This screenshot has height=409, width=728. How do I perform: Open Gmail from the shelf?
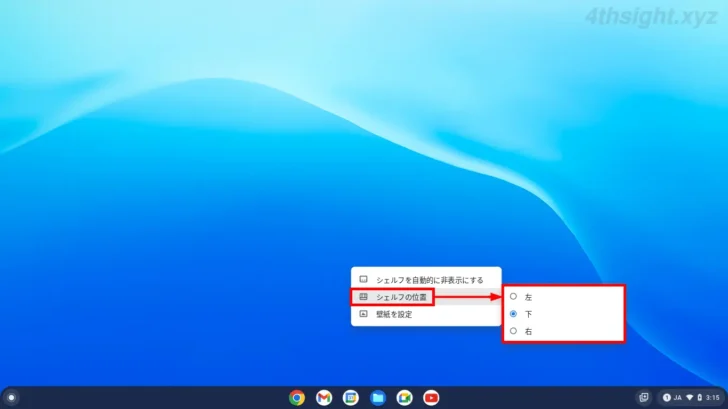click(x=324, y=398)
